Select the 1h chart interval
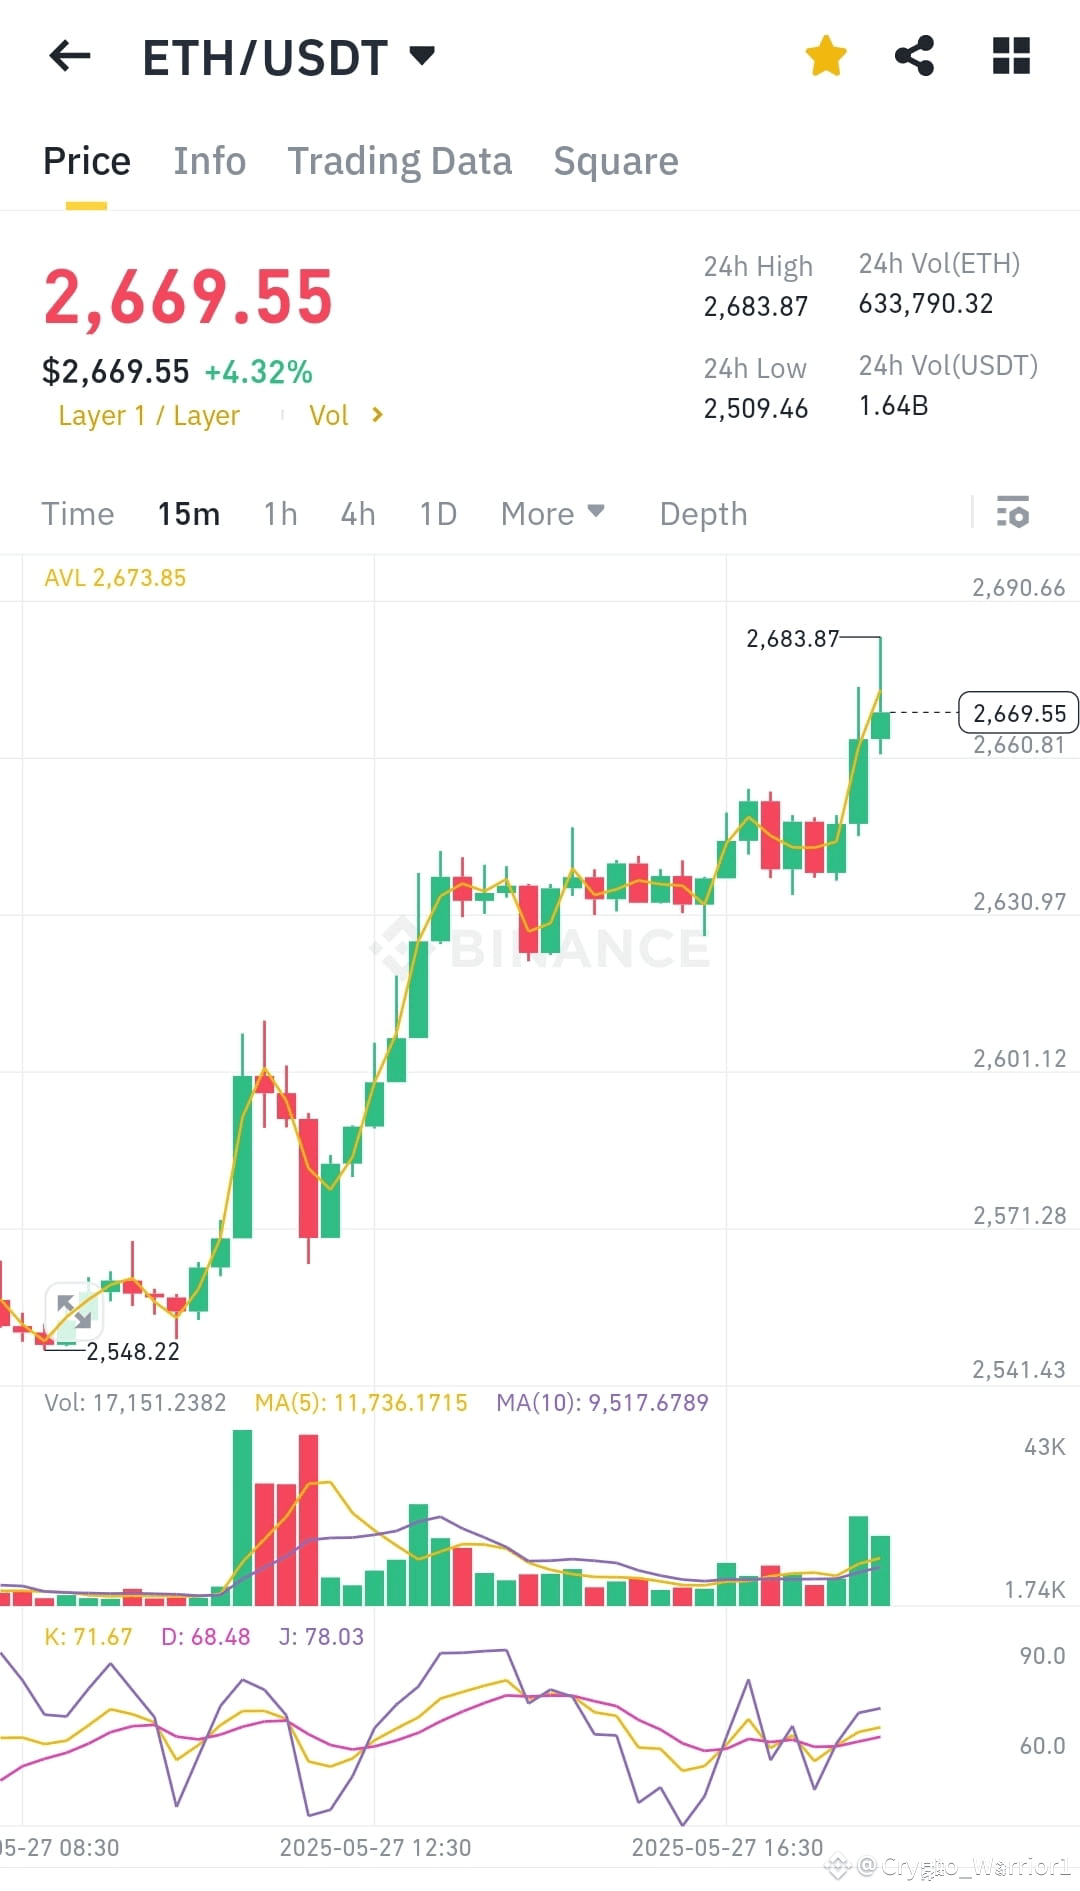 coord(279,513)
